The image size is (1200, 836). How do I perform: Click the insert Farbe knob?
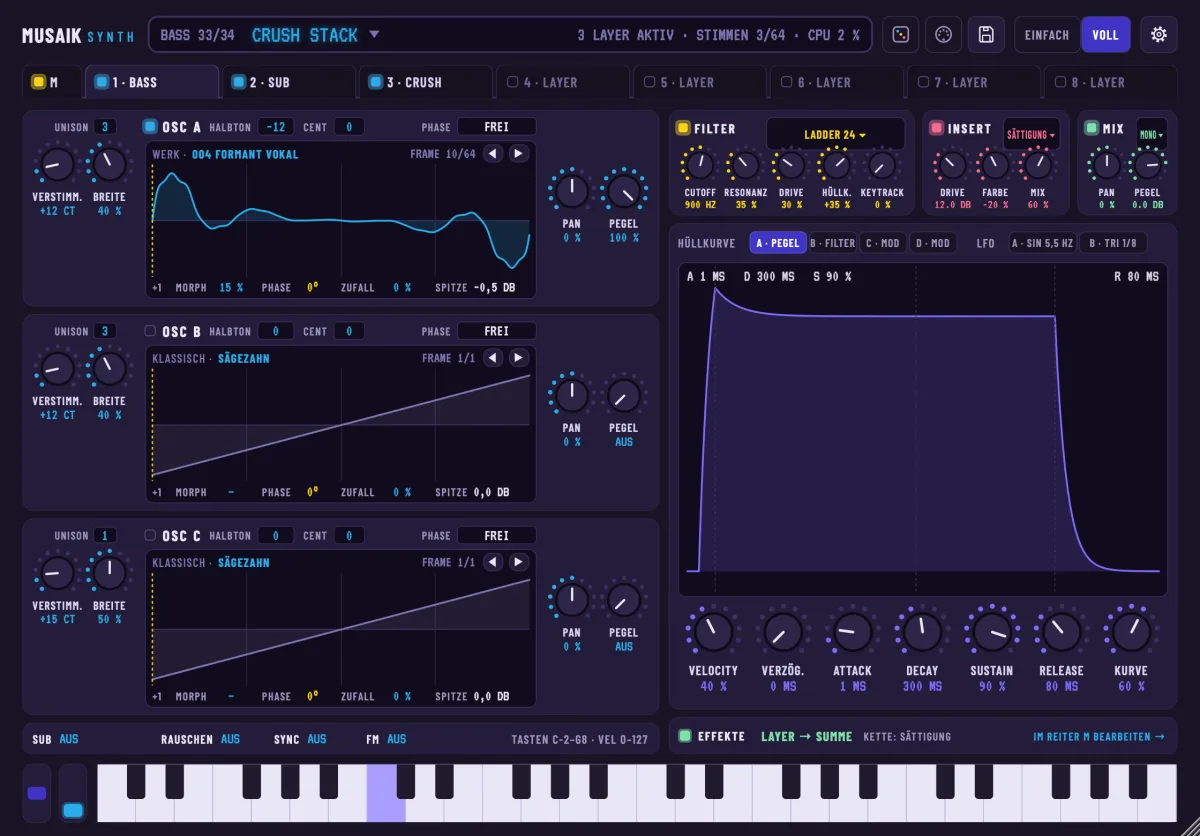994,165
